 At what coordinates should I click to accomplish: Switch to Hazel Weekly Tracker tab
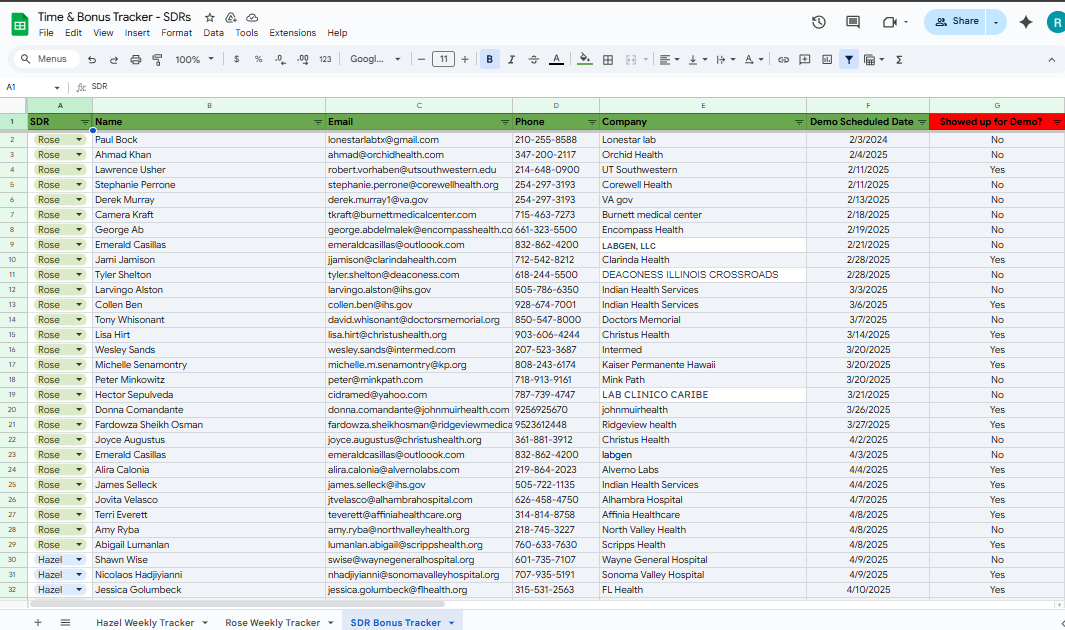[x=145, y=623]
